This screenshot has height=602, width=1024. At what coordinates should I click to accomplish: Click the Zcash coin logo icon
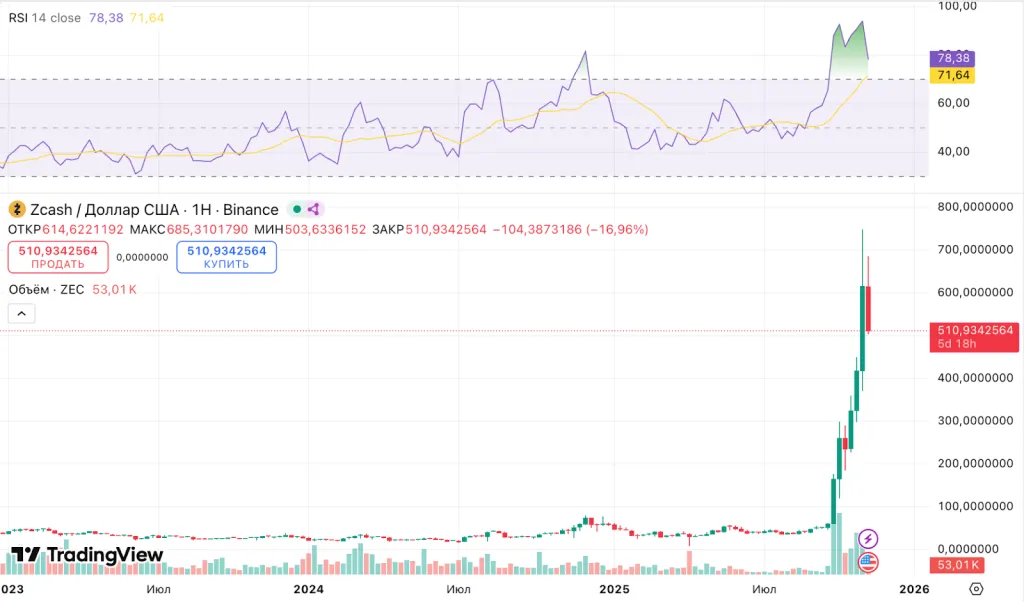17,210
